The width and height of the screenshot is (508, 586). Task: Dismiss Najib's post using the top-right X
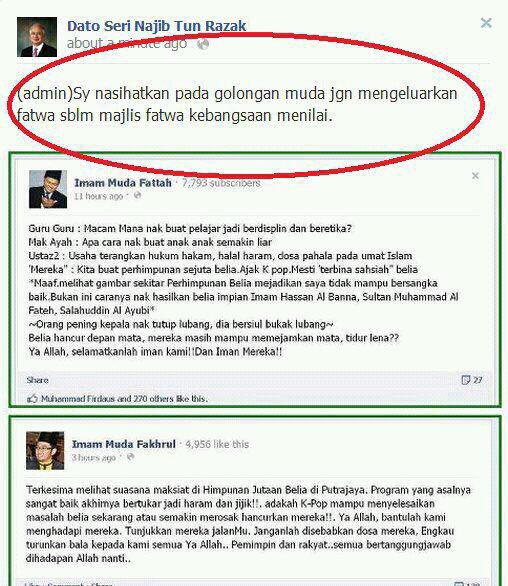[486, 23]
